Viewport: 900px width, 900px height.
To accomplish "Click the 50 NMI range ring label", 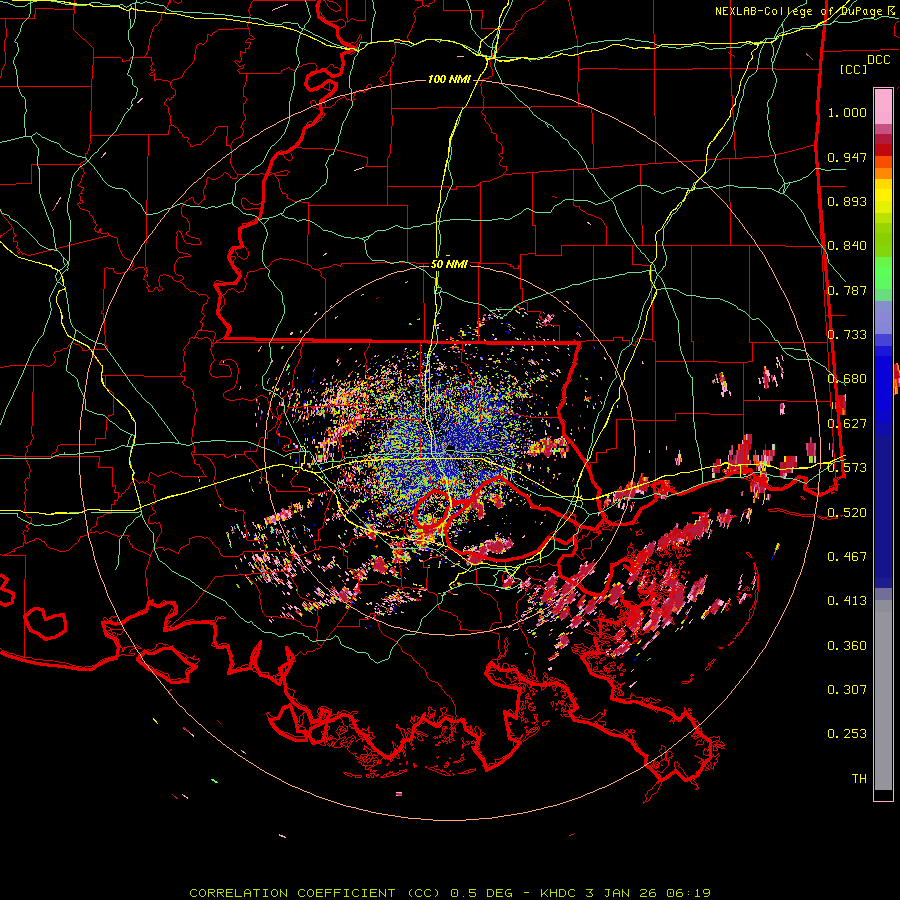I will click(449, 264).
